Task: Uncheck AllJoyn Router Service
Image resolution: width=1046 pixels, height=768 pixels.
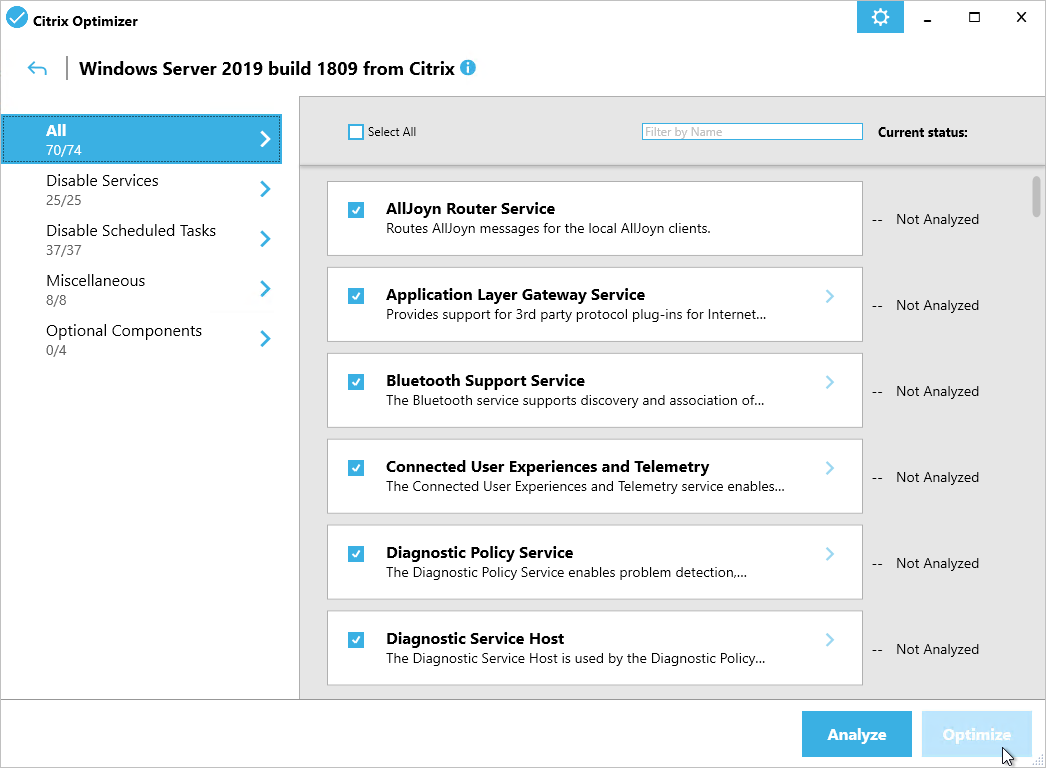Action: click(x=356, y=210)
